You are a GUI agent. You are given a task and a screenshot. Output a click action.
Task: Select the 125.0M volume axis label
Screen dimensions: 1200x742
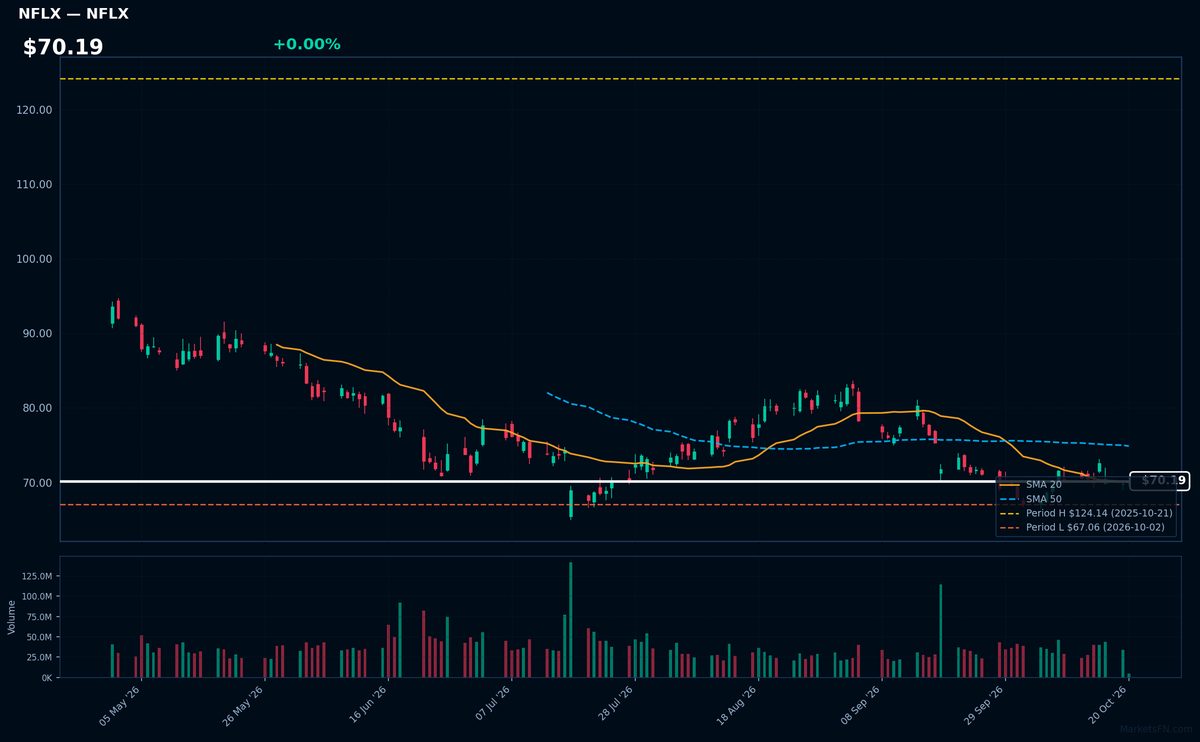coord(36,576)
